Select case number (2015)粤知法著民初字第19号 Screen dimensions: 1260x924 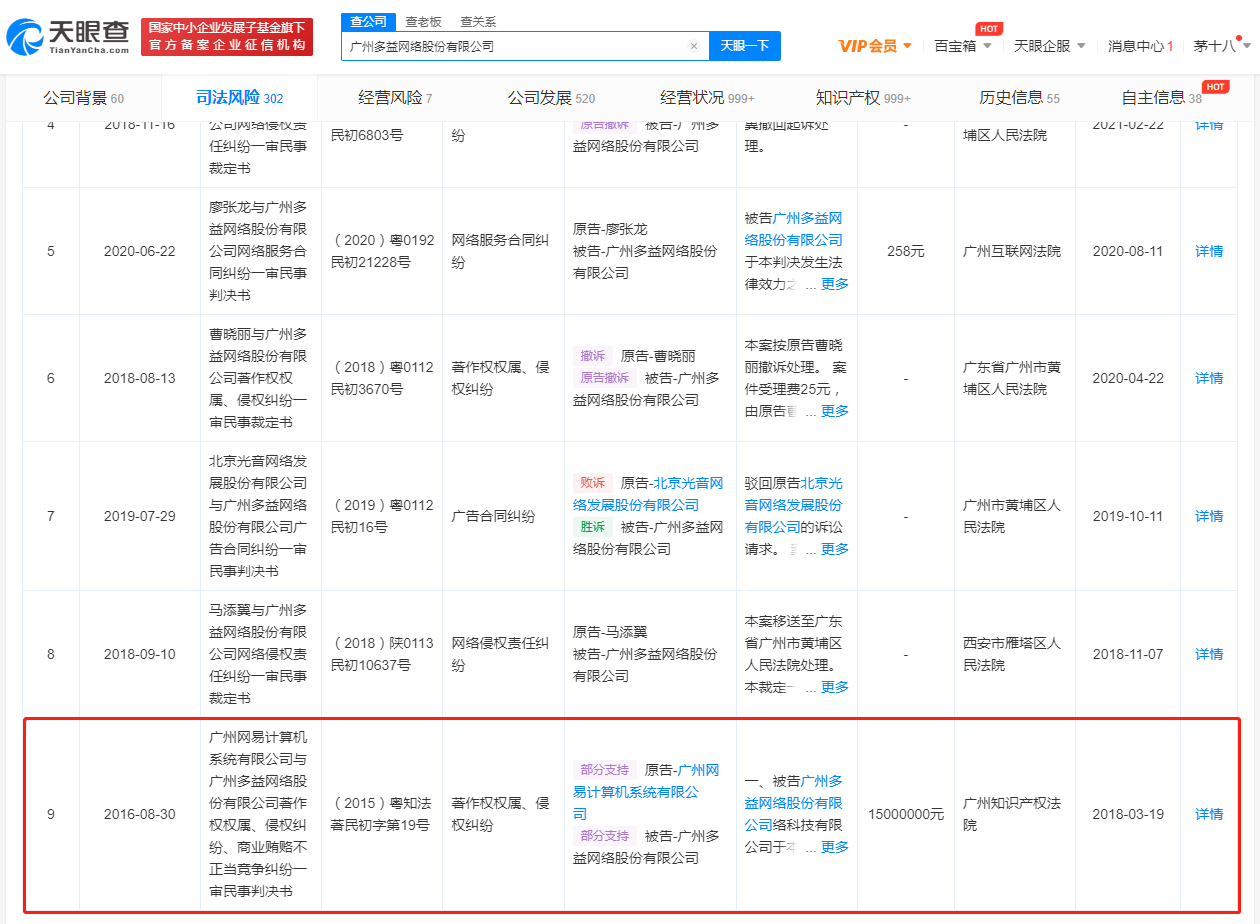[x=382, y=814]
